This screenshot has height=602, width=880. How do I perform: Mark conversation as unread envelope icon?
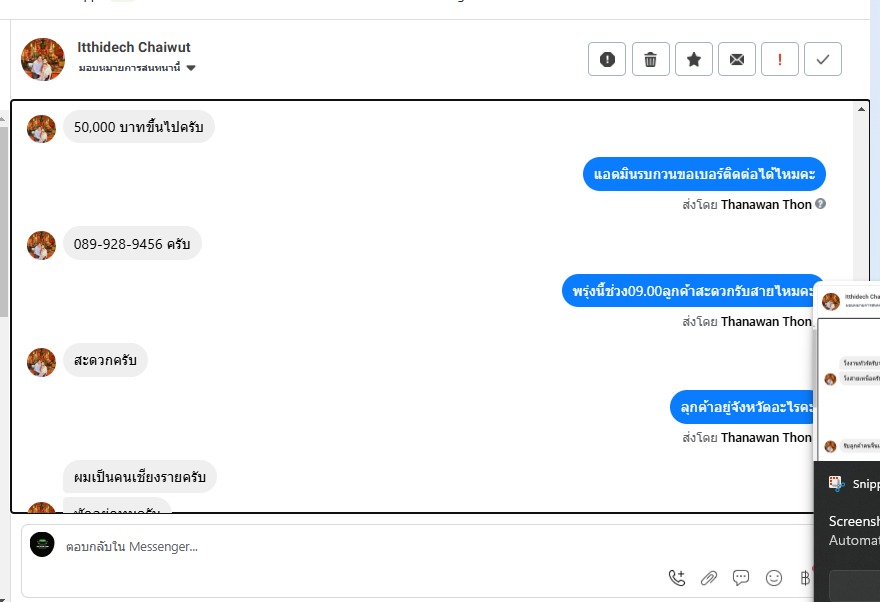pyautogui.click(x=737, y=59)
